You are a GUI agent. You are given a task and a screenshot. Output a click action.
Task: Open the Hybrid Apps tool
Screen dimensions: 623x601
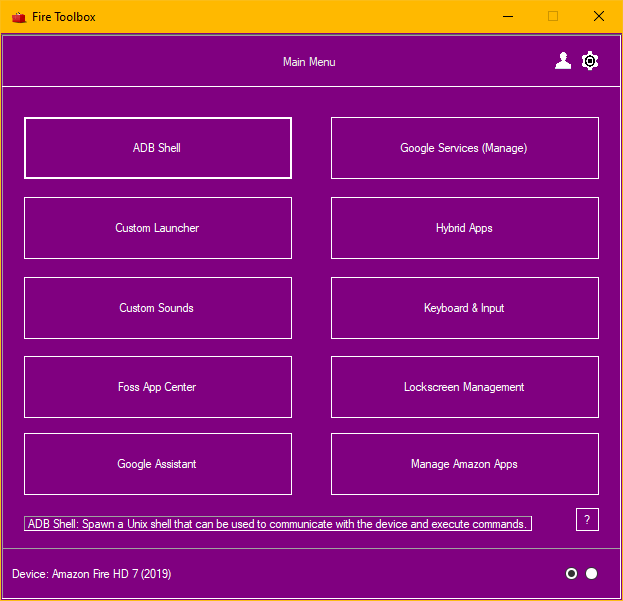(x=464, y=228)
